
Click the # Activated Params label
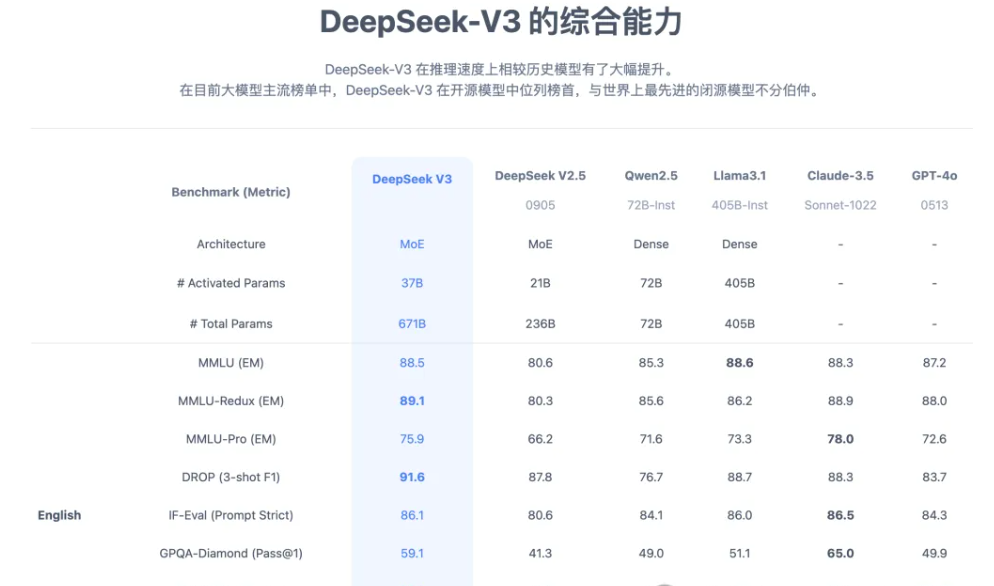231,283
